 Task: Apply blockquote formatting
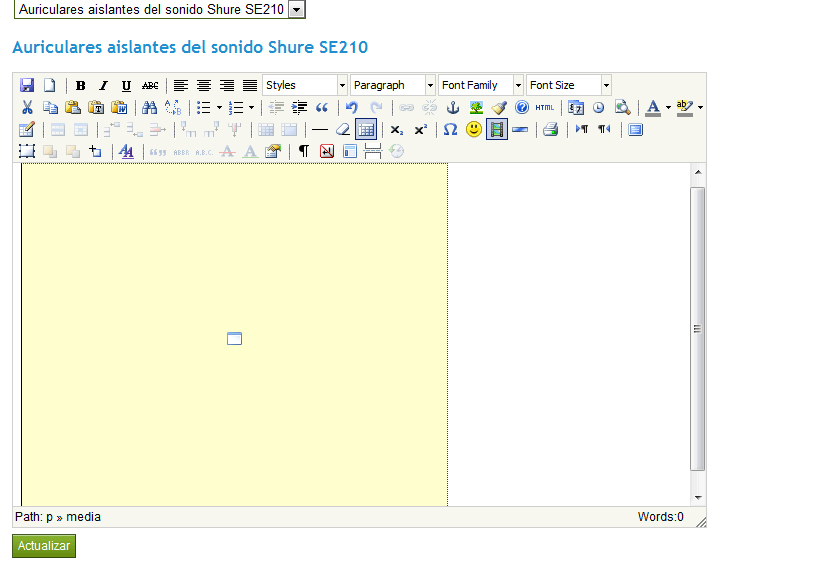pos(322,107)
